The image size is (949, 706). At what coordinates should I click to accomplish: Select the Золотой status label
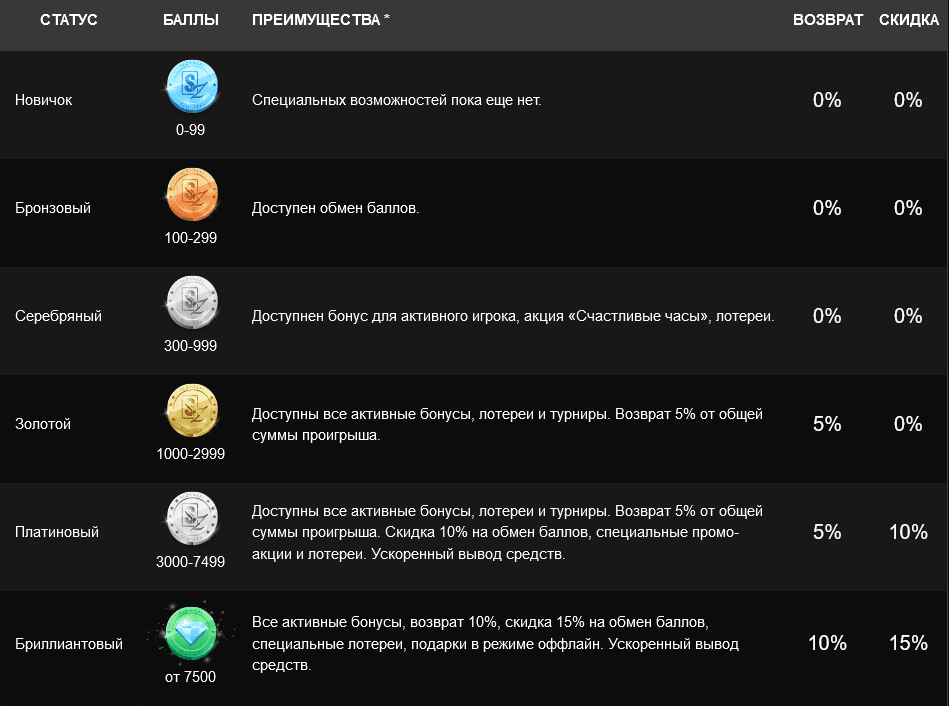42,424
